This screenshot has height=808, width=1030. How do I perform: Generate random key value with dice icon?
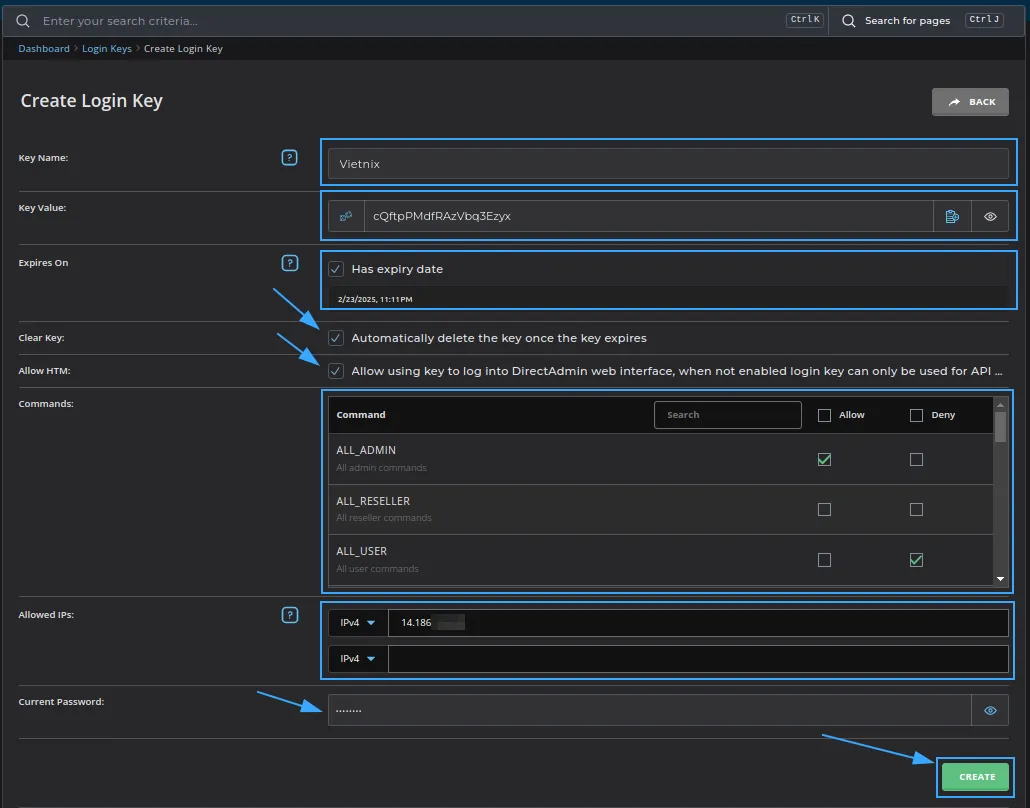point(346,216)
